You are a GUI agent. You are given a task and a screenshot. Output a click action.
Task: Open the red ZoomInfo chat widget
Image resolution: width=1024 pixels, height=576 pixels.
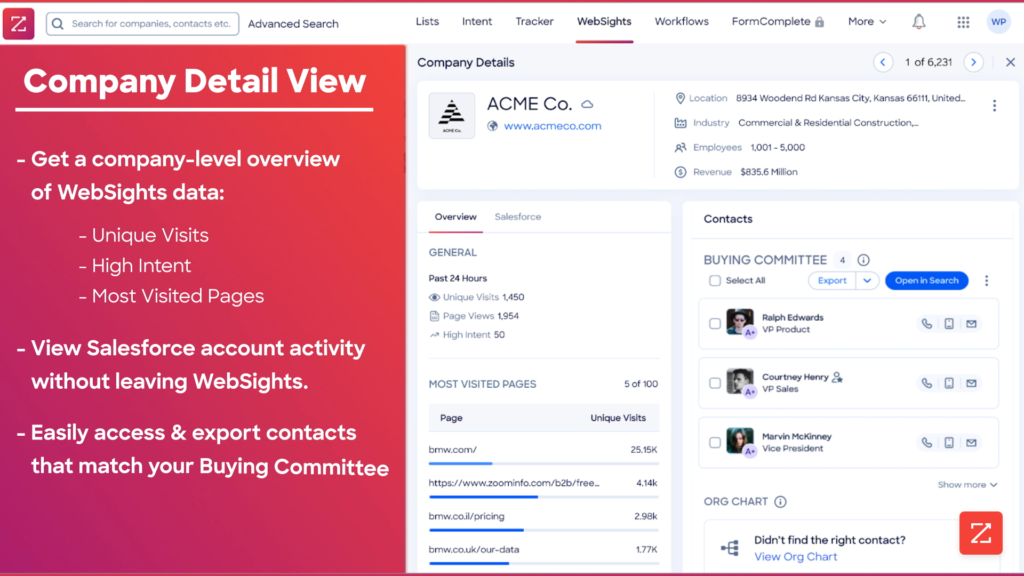(x=981, y=533)
